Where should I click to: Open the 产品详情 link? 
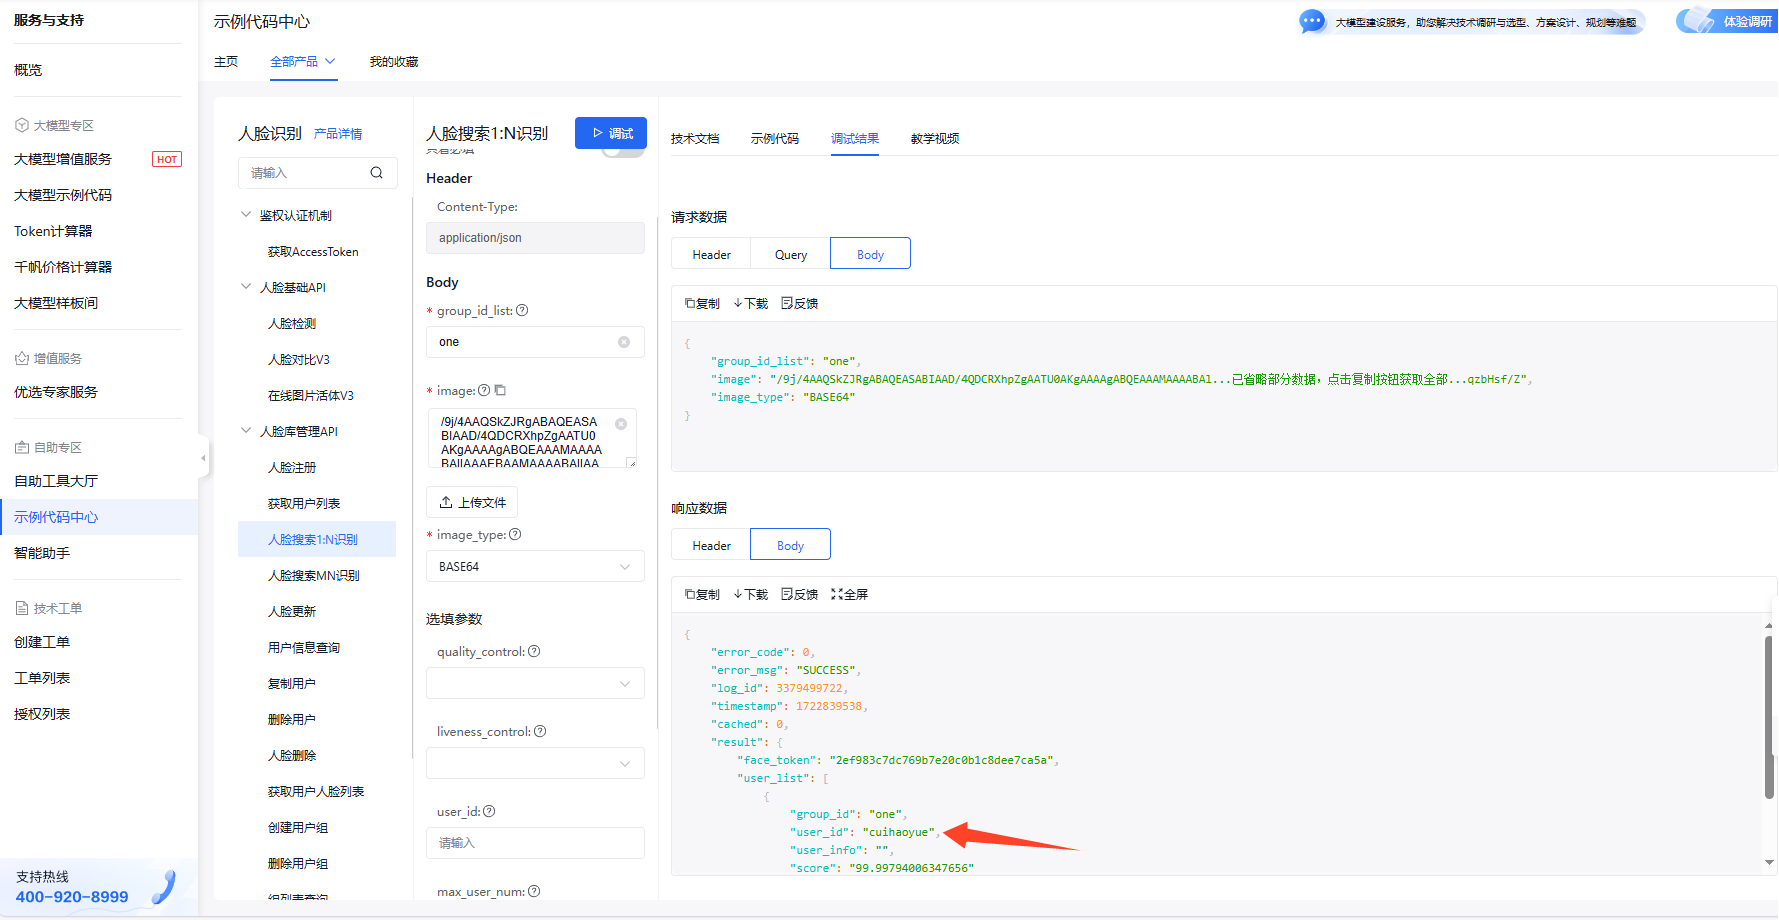[338, 134]
